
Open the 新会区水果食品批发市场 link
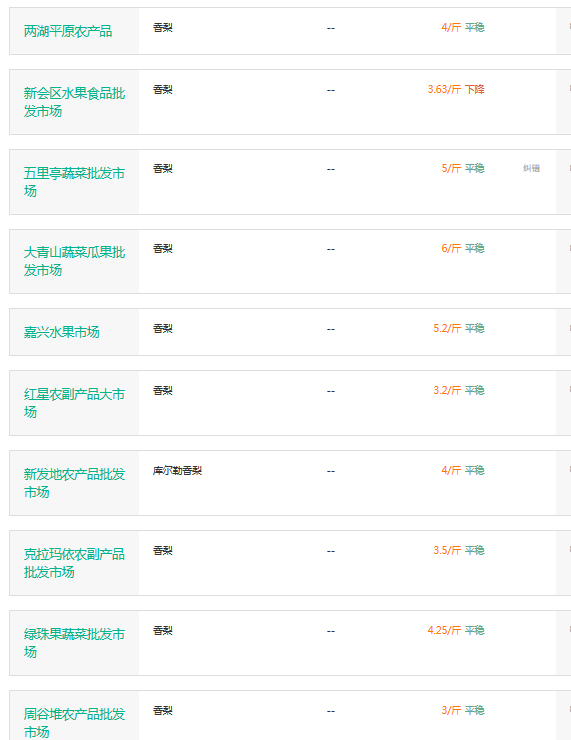(74, 102)
